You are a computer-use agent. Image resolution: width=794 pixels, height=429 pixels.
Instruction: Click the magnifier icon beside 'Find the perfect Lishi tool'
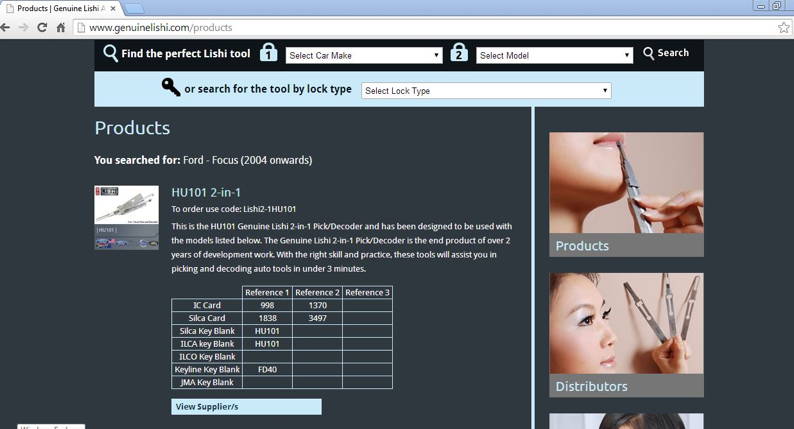(x=110, y=53)
